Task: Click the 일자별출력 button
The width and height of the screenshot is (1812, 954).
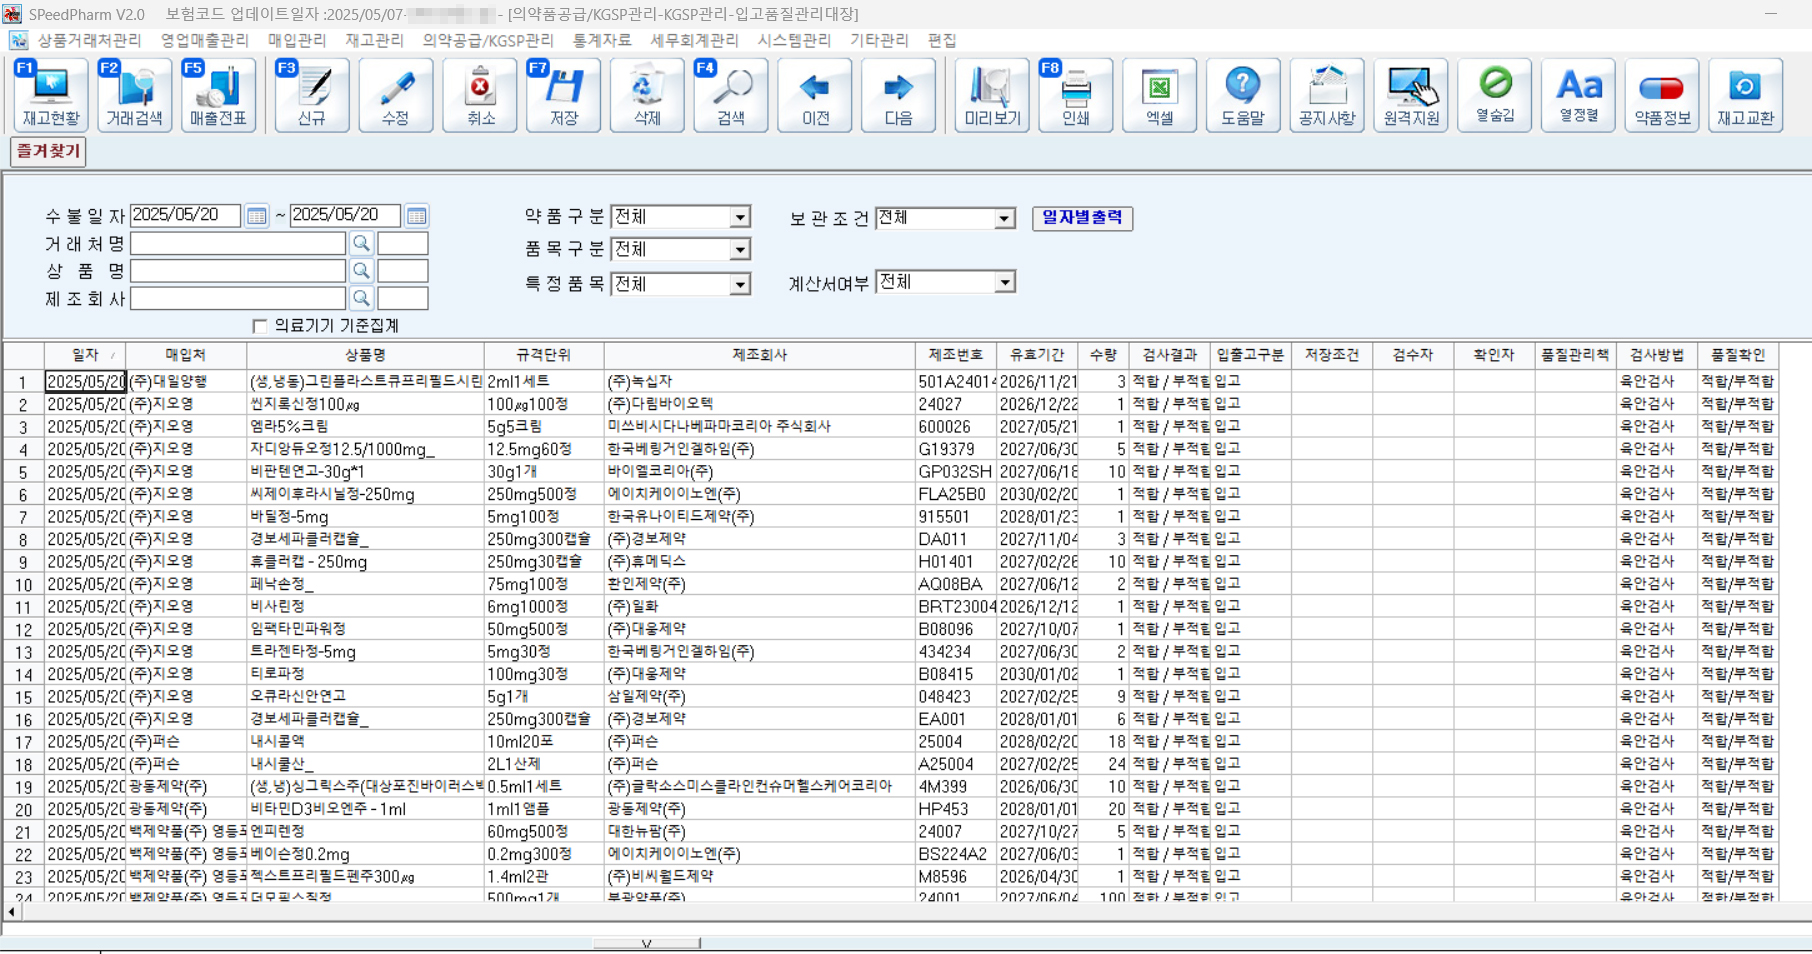Action: [1082, 218]
